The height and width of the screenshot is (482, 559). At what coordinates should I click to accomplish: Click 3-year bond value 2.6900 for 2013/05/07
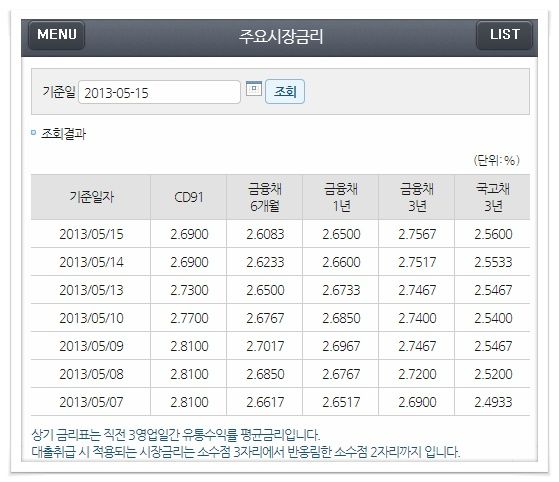click(417, 402)
